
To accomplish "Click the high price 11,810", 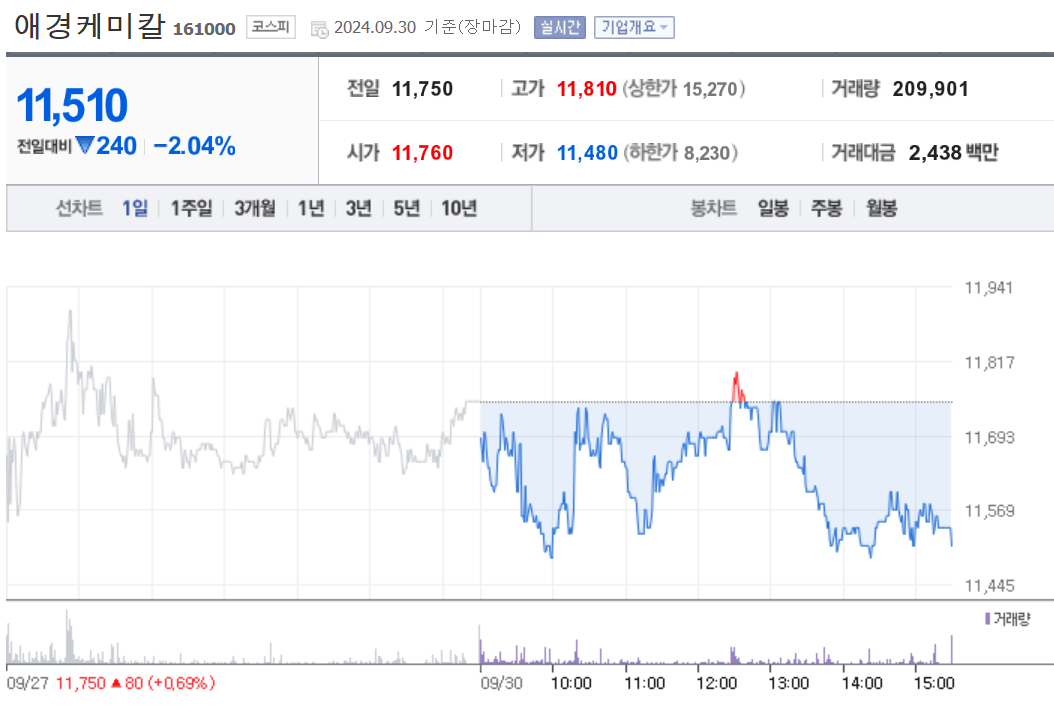I will click(586, 89).
